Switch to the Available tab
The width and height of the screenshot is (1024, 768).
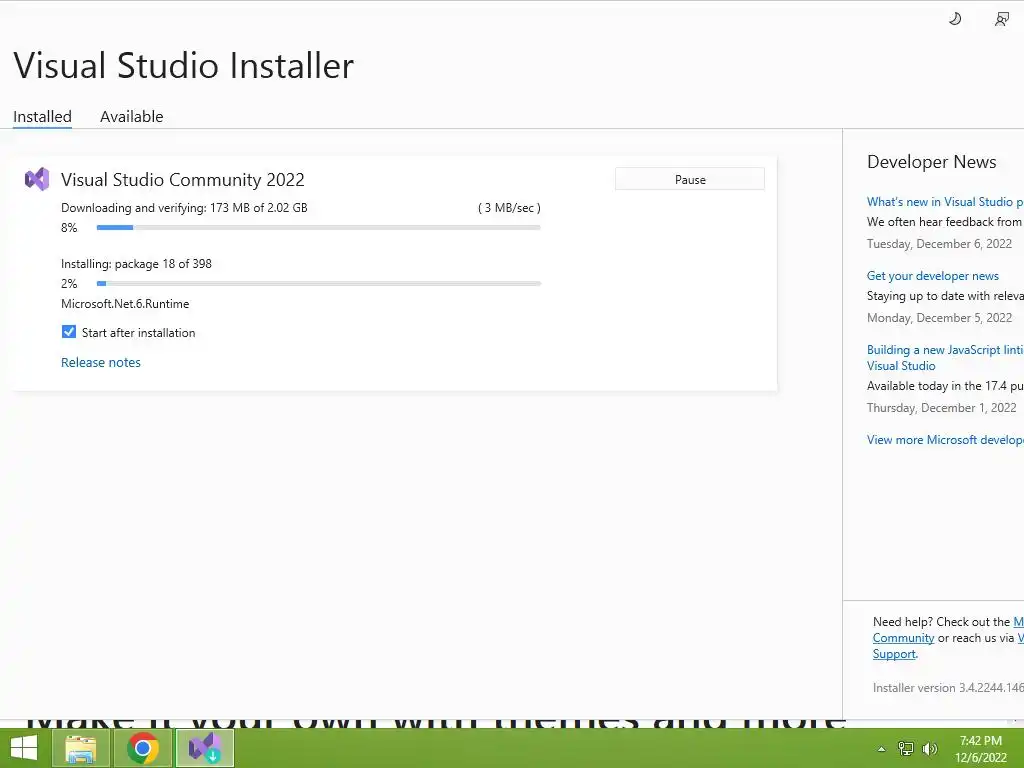(x=131, y=117)
